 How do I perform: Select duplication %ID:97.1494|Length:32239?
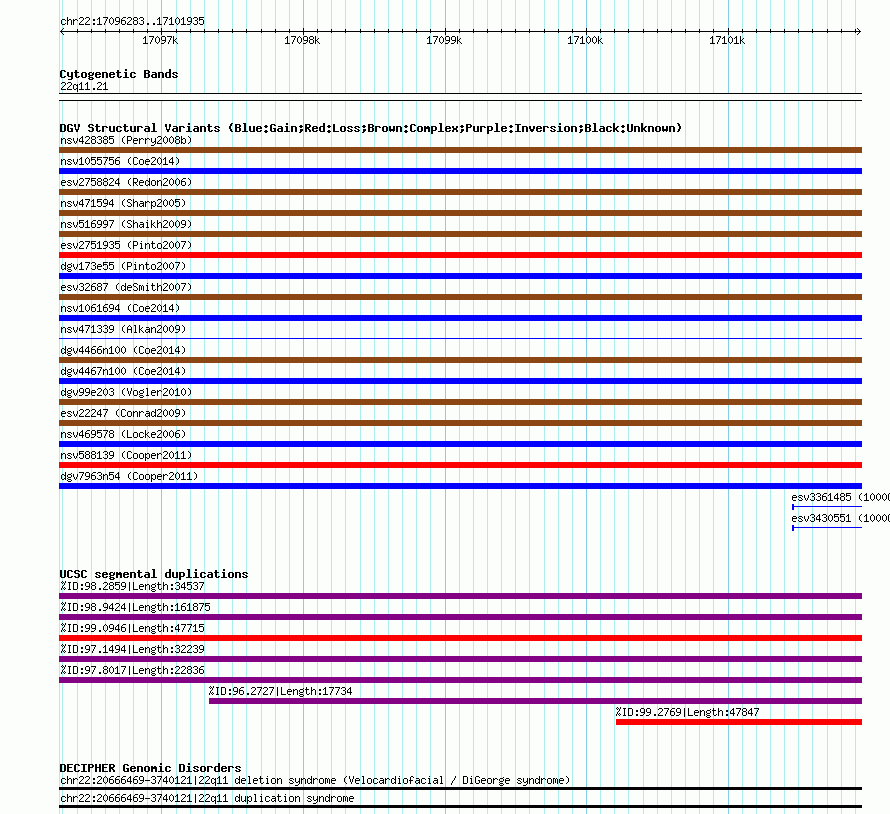point(132,649)
